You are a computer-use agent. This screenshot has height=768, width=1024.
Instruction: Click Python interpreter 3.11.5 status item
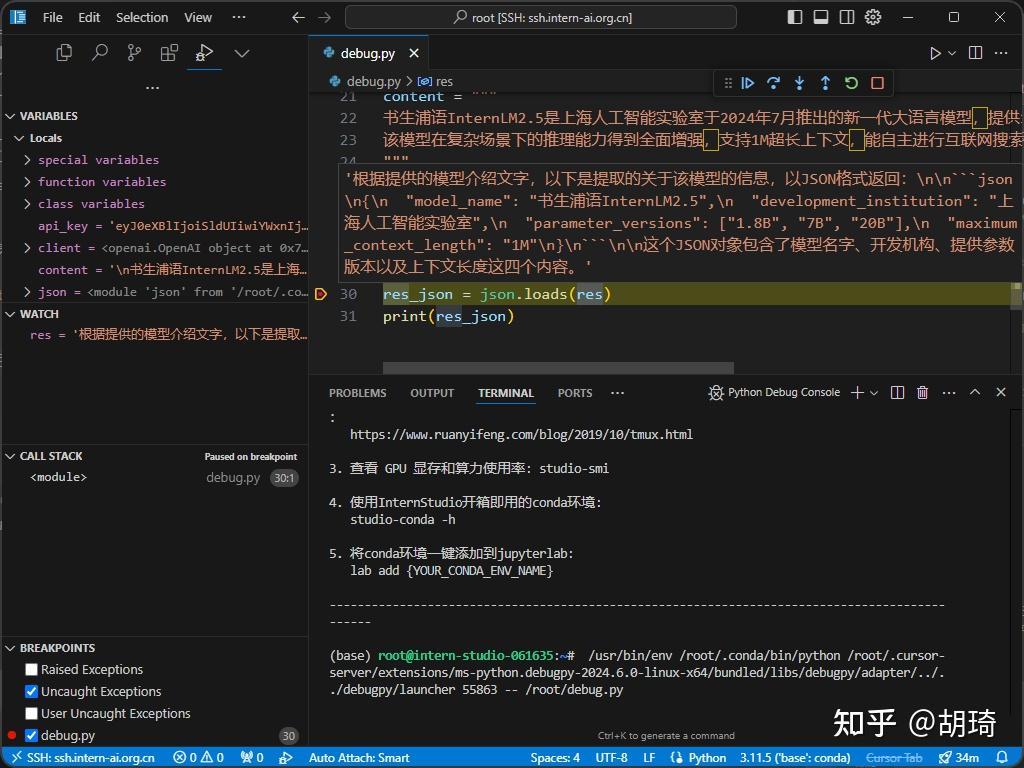point(795,758)
